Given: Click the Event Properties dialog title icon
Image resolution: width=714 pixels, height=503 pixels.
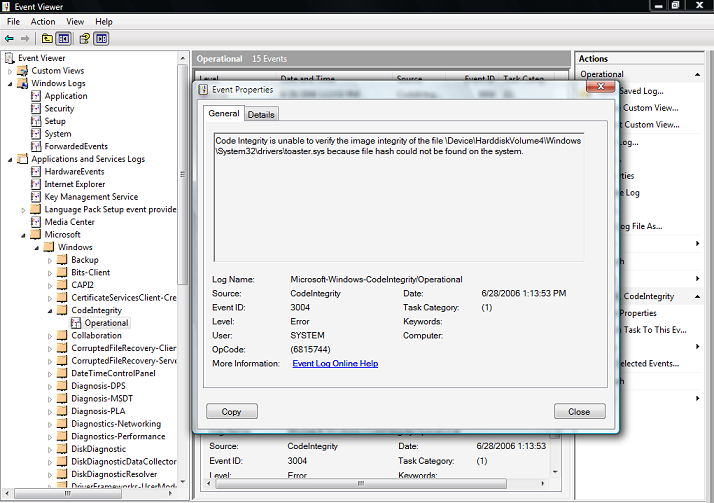Looking at the screenshot, I should coord(204,90).
